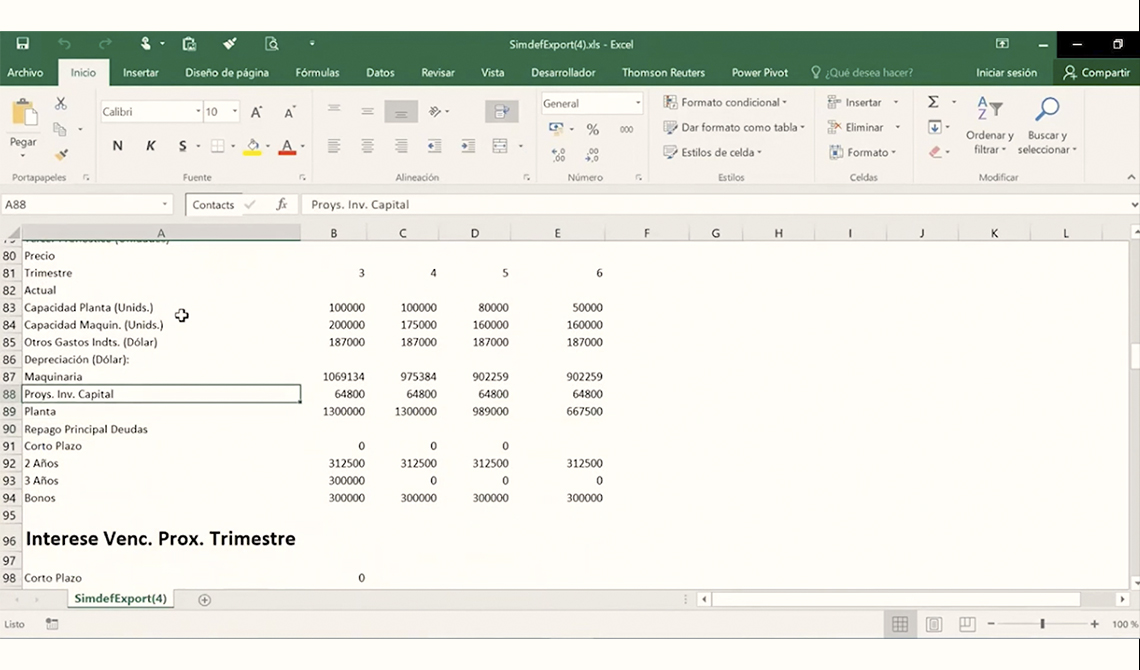Open Buscar y seleccionar menu
Screen dimensions: 1140x670
click(x=1047, y=125)
